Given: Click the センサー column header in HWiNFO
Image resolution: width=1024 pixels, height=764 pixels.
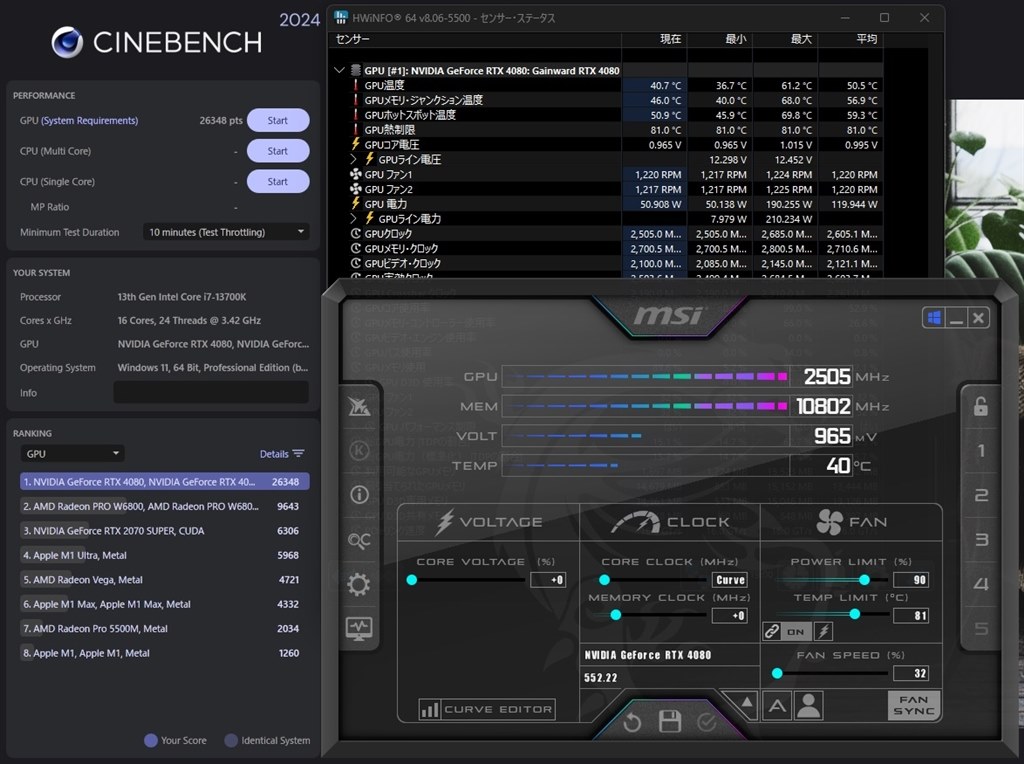Looking at the screenshot, I should click(476, 39).
